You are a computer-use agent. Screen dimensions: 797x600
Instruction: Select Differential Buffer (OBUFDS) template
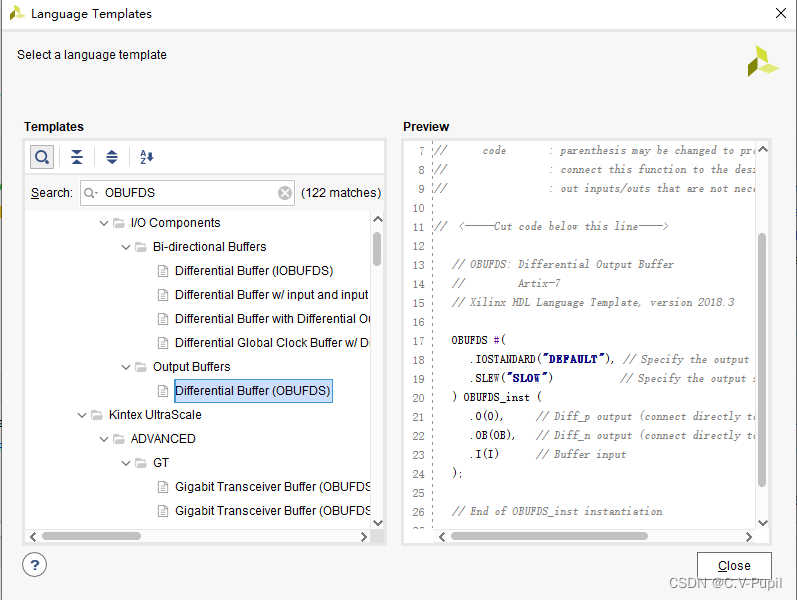click(253, 391)
